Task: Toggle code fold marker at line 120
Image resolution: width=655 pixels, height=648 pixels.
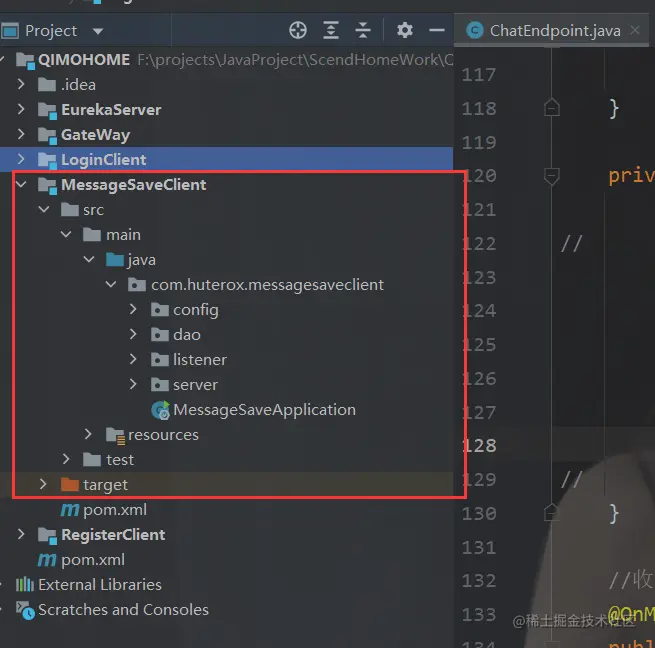Action: [552, 176]
